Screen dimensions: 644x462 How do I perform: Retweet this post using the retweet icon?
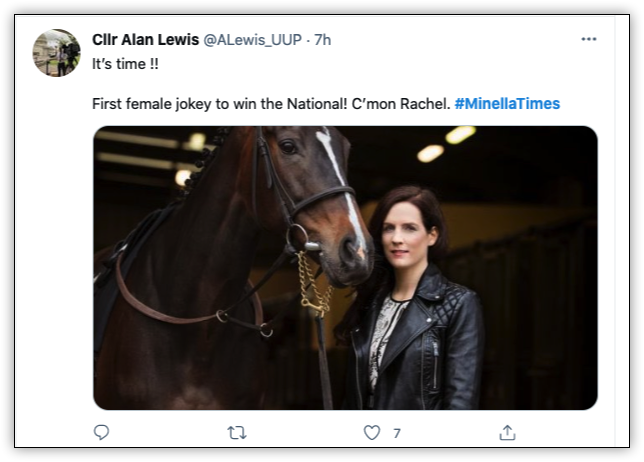click(x=237, y=433)
